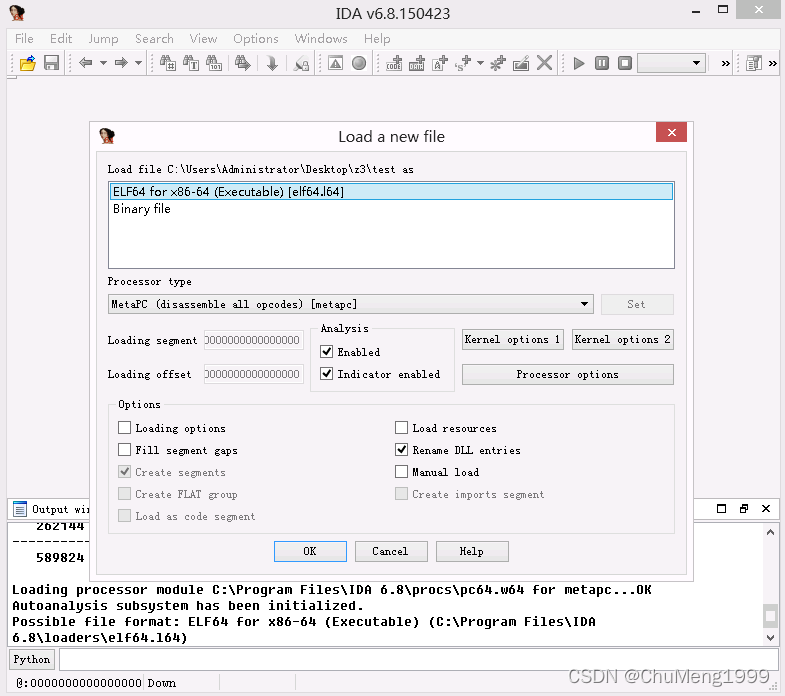Close the Load a new file dialog
This screenshot has width=785, height=696.
671,133
